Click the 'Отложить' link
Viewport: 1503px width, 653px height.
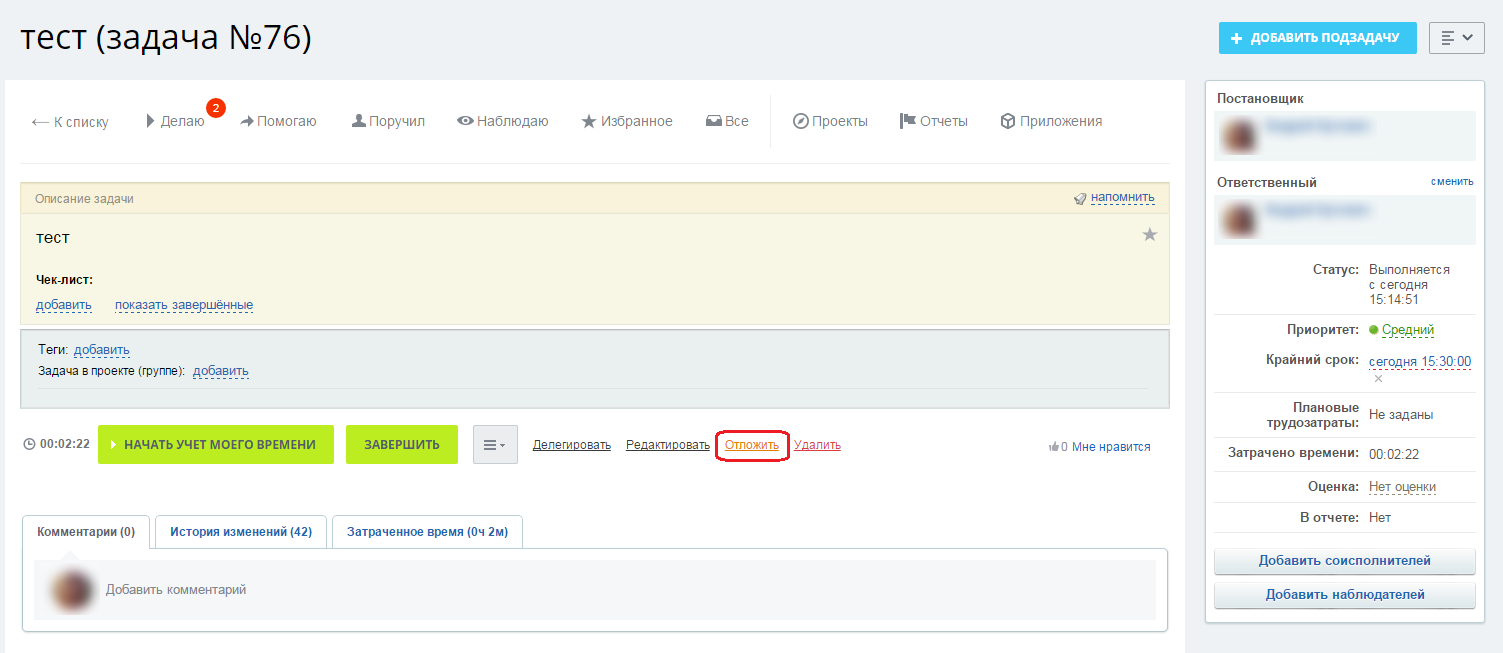pyautogui.click(x=752, y=445)
